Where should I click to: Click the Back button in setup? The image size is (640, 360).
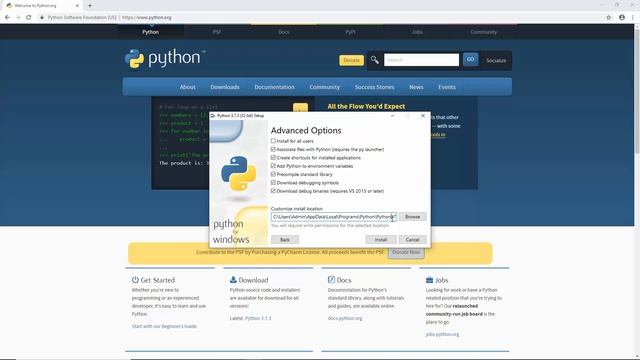[285, 240]
